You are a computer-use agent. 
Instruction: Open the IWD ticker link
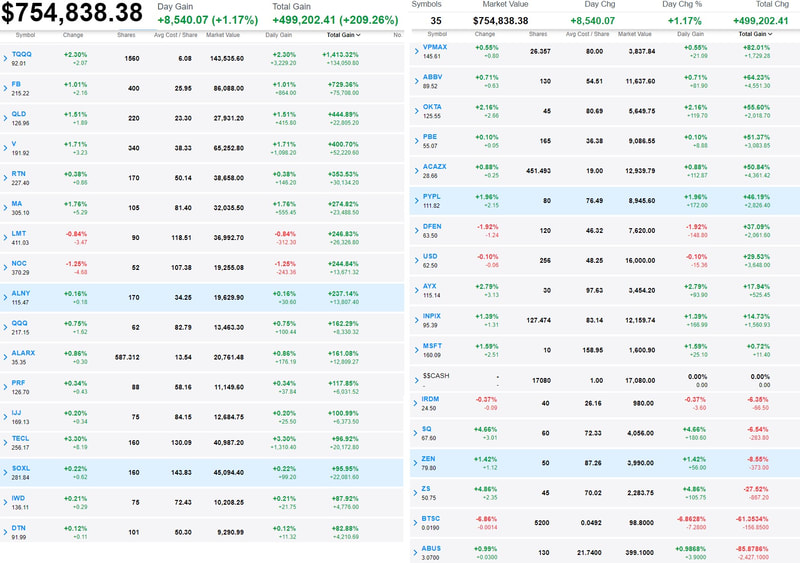(x=18, y=498)
